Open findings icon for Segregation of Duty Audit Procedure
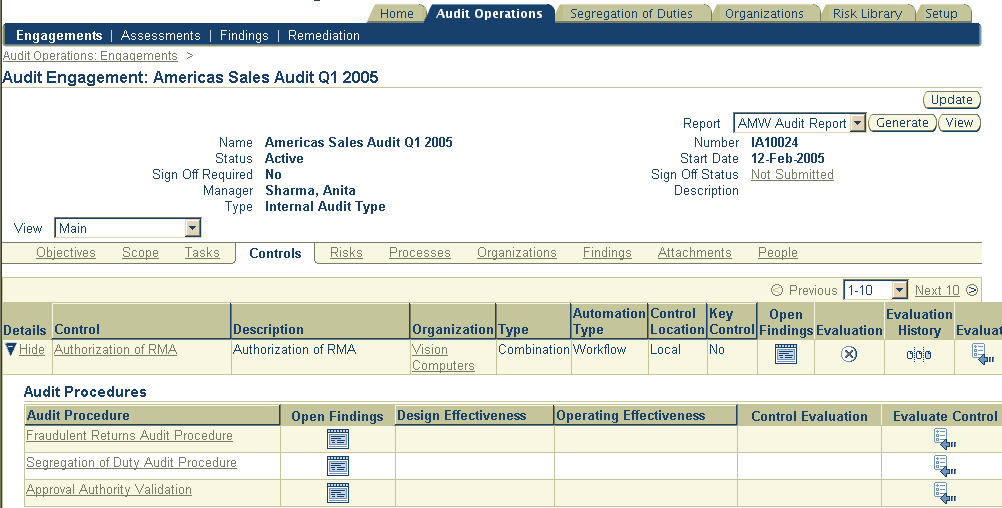Image resolution: width=1002 pixels, height=508 pixels. tap(337, 466)
